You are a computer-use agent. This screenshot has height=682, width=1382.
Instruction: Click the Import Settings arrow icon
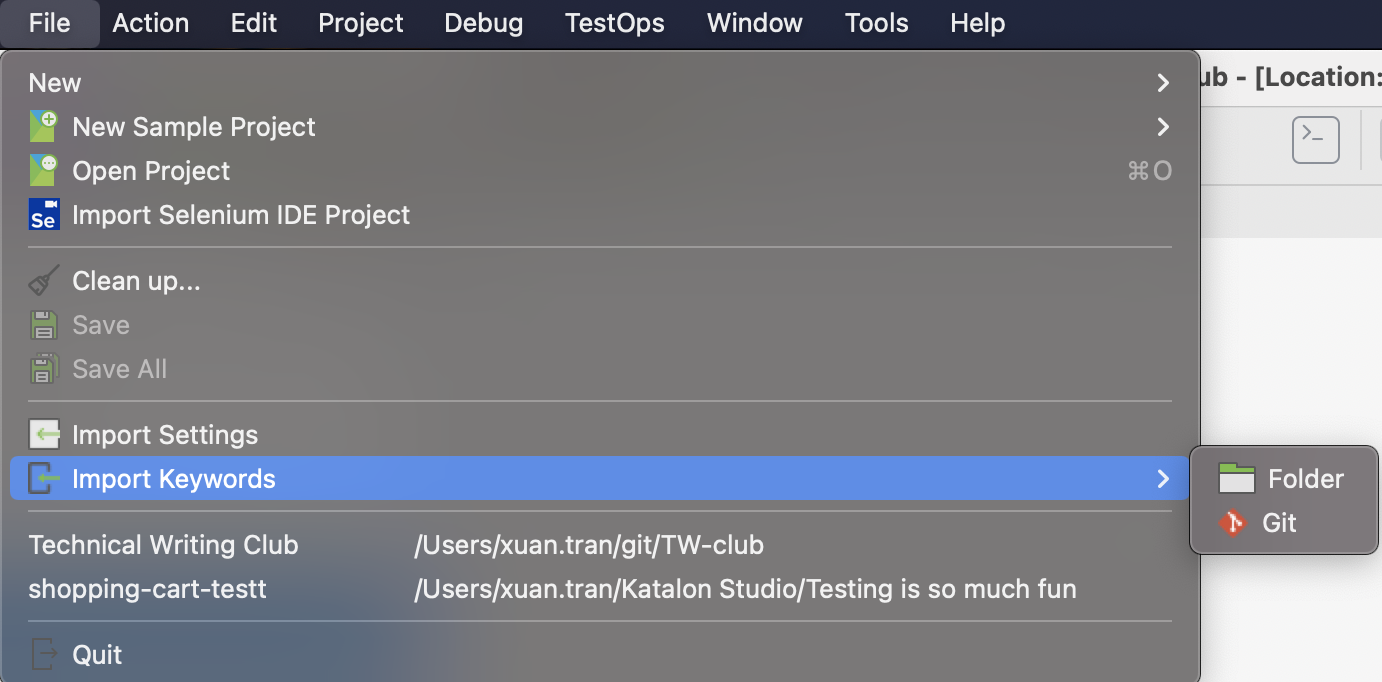(42, 434)
